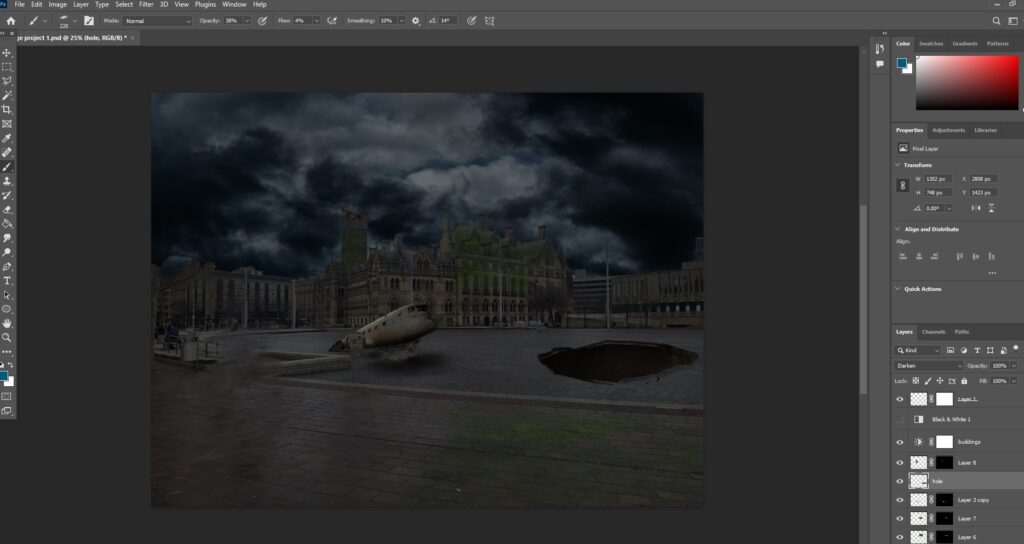The width and height of the screenshot is (1024, 544).
Task: Switch to the Adjustments tab
Action: coord(948,130)
